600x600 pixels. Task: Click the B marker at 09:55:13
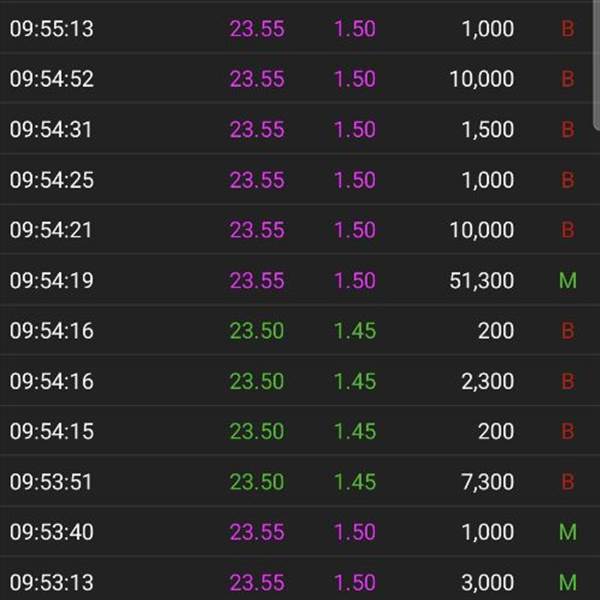tap(568, 29)
